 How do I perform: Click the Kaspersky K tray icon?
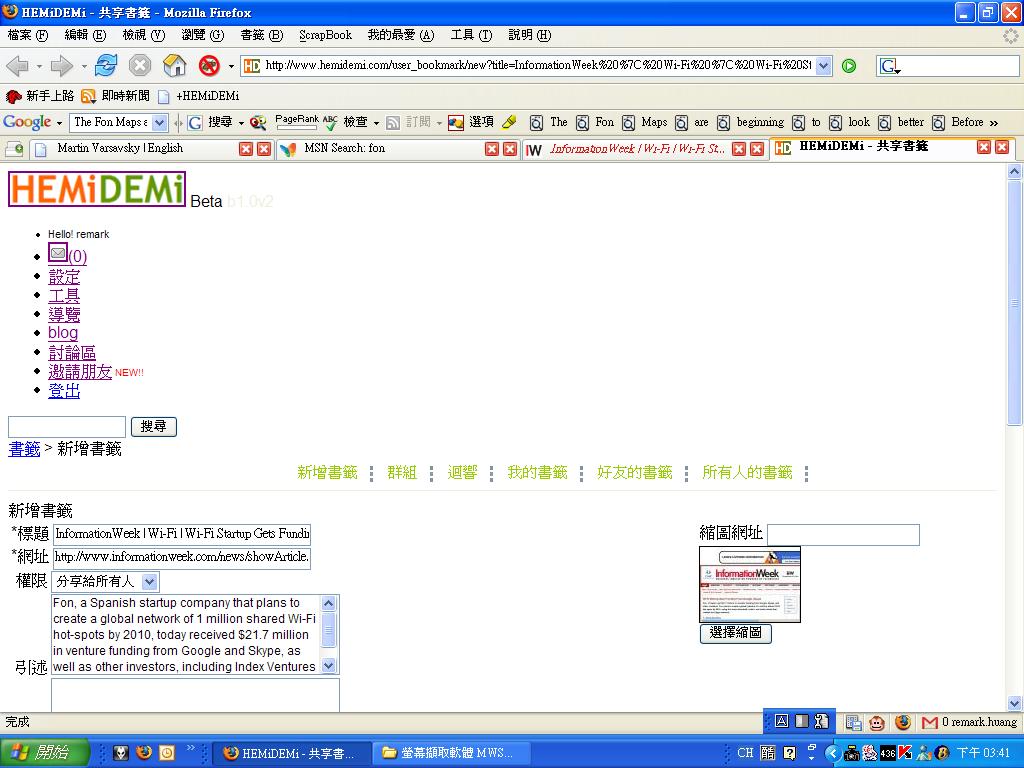tap(905, 753)
